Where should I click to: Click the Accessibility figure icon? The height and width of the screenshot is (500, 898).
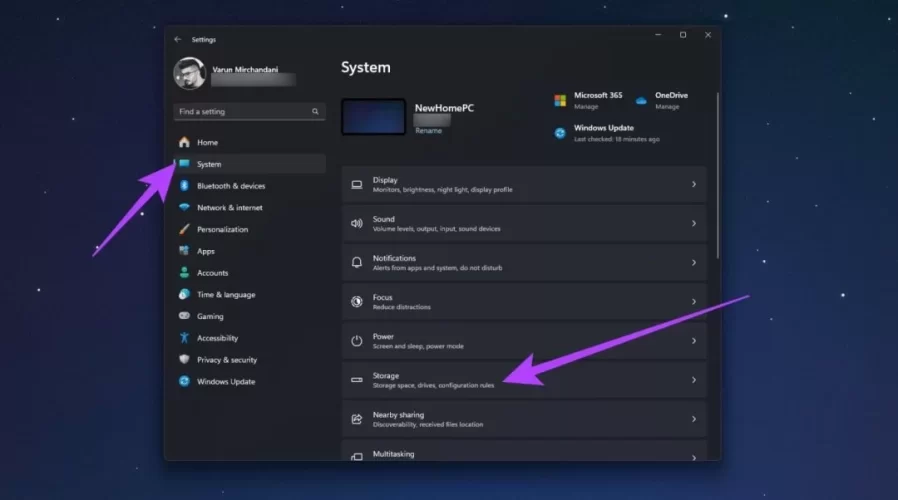click(184, 338)
